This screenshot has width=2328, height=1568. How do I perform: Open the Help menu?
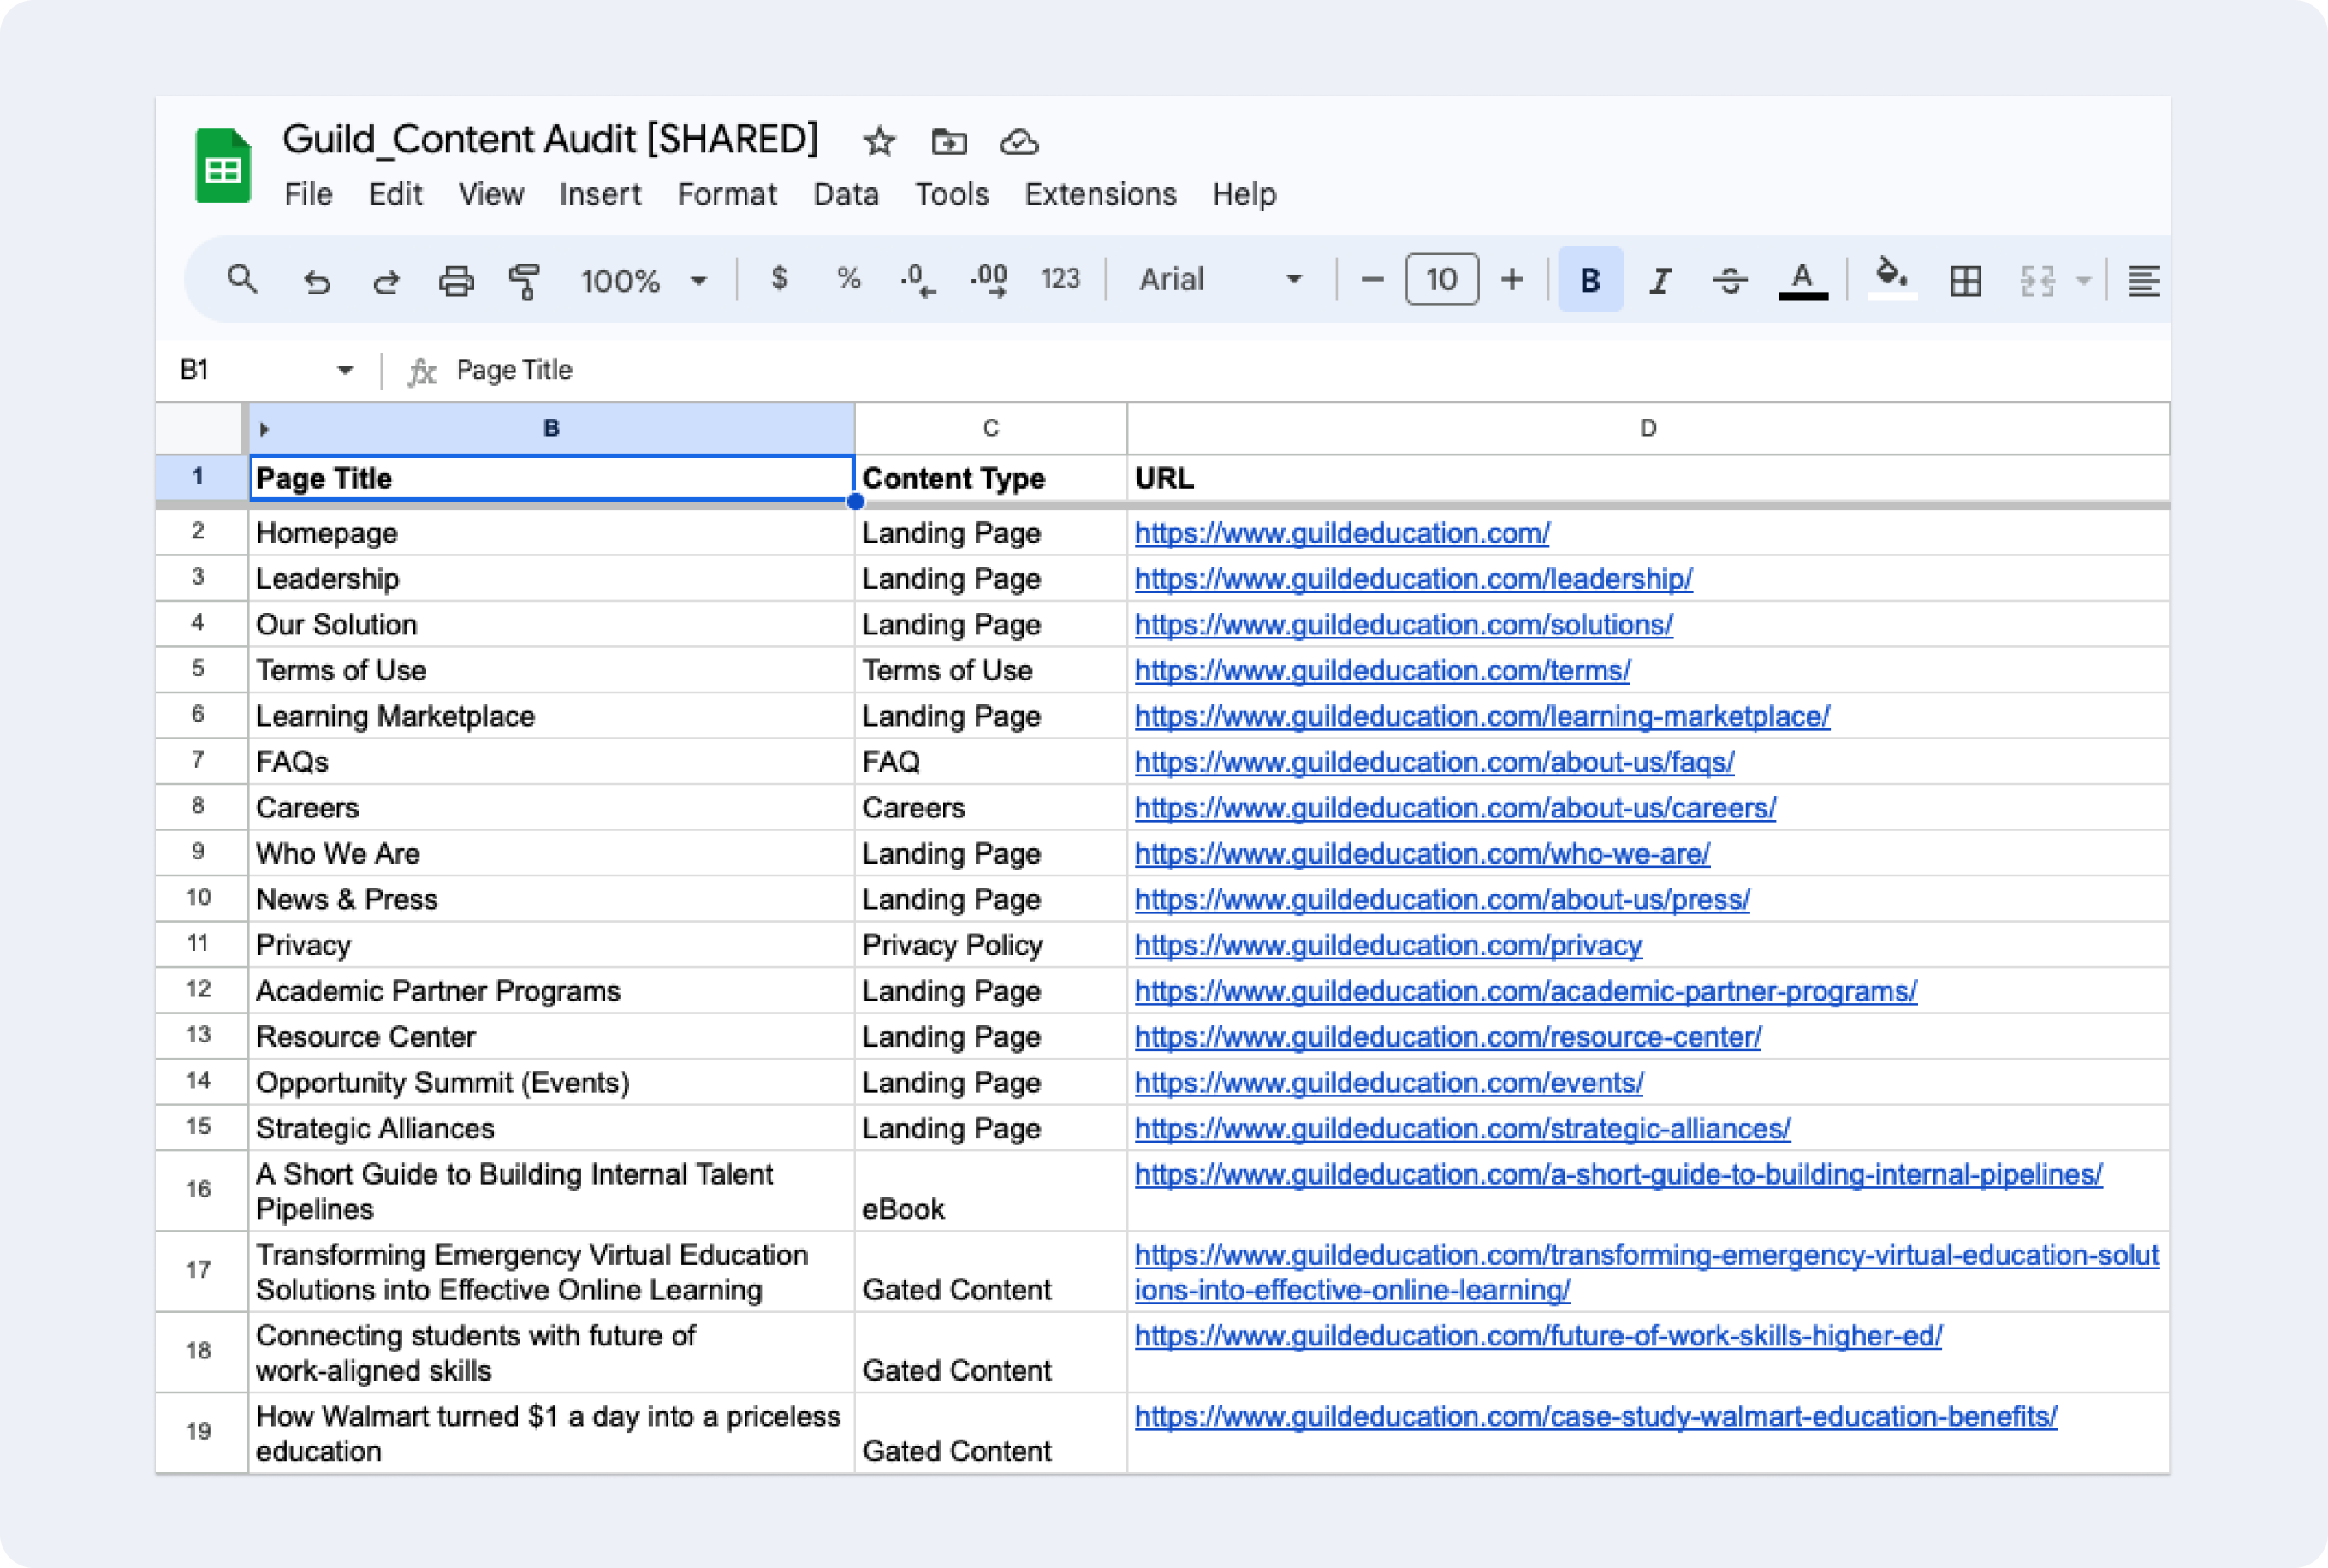tap(1244, 194)
